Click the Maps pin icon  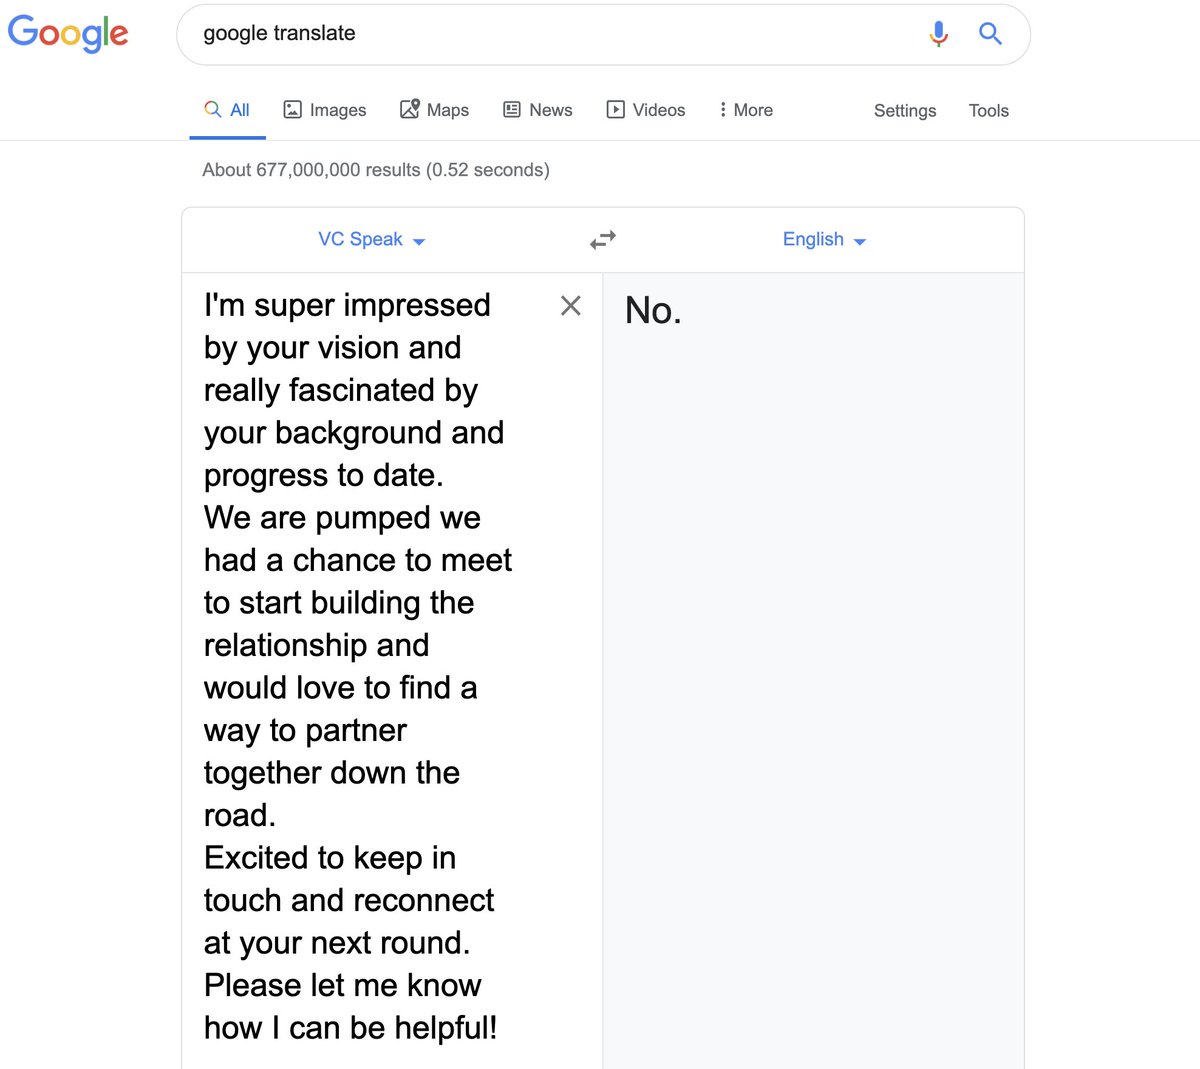[410, 109]
